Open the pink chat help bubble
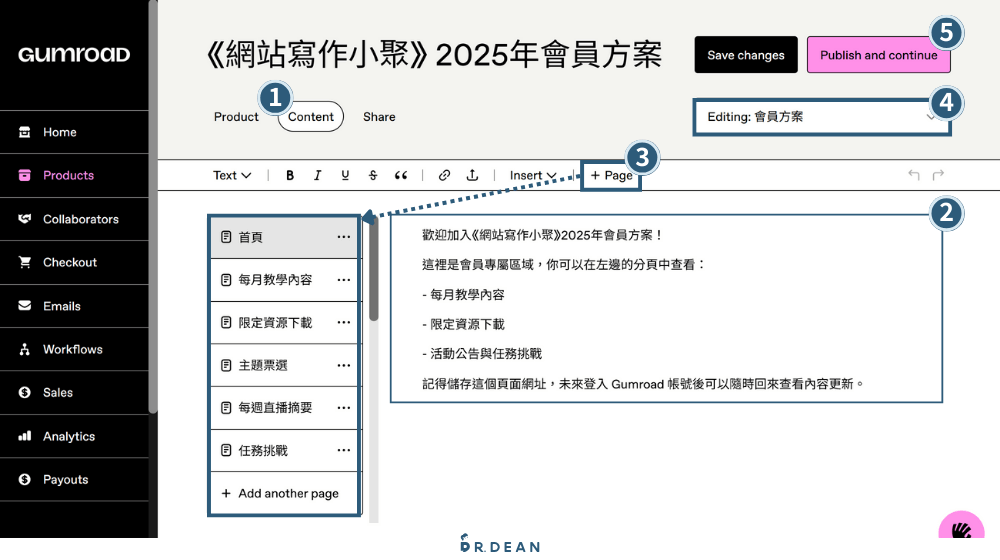 point(961,526)
